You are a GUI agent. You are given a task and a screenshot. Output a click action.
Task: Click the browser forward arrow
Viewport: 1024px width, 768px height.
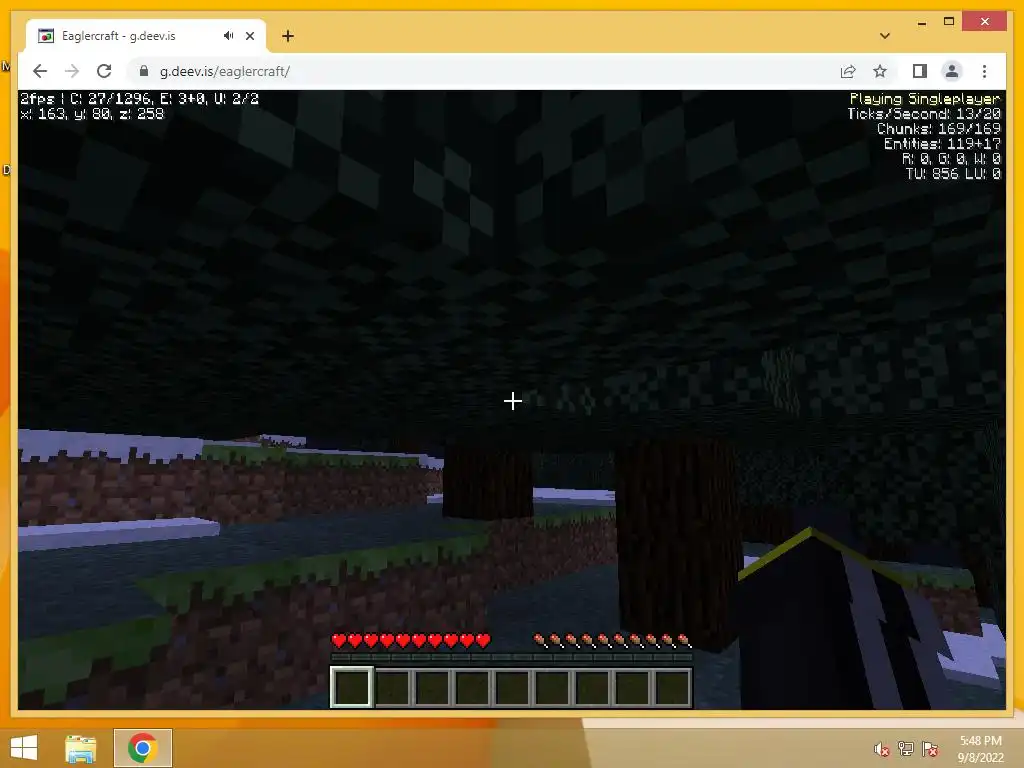(72, 71)
